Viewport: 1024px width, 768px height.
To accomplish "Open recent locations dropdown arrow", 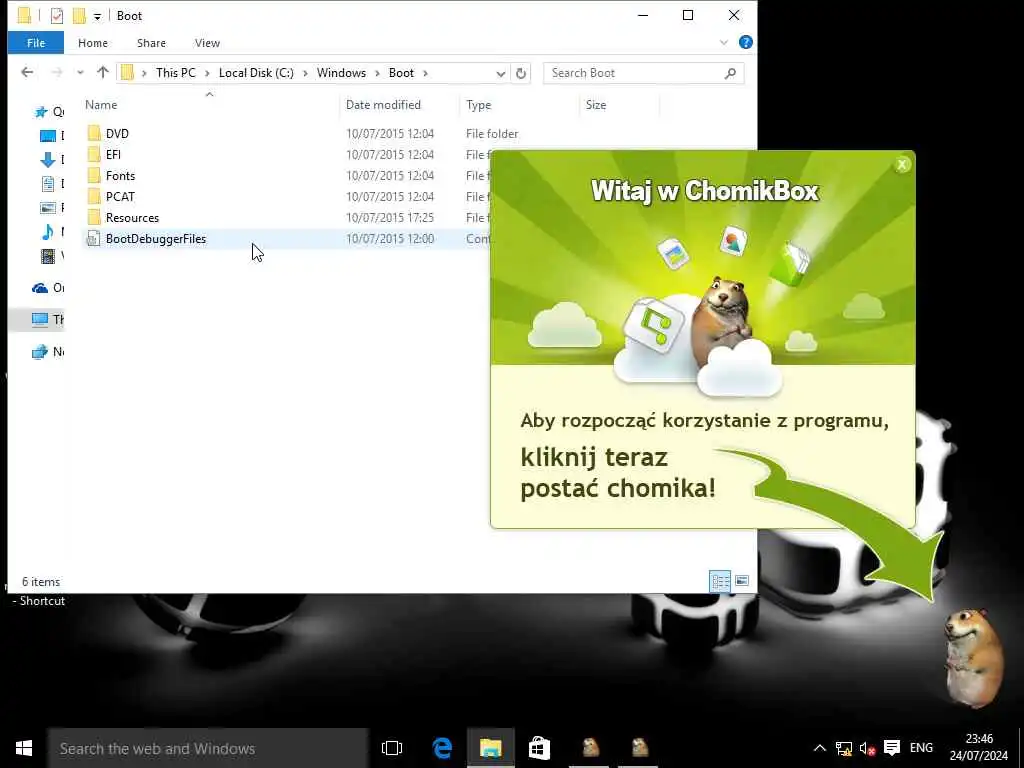I will click(80, 72).
